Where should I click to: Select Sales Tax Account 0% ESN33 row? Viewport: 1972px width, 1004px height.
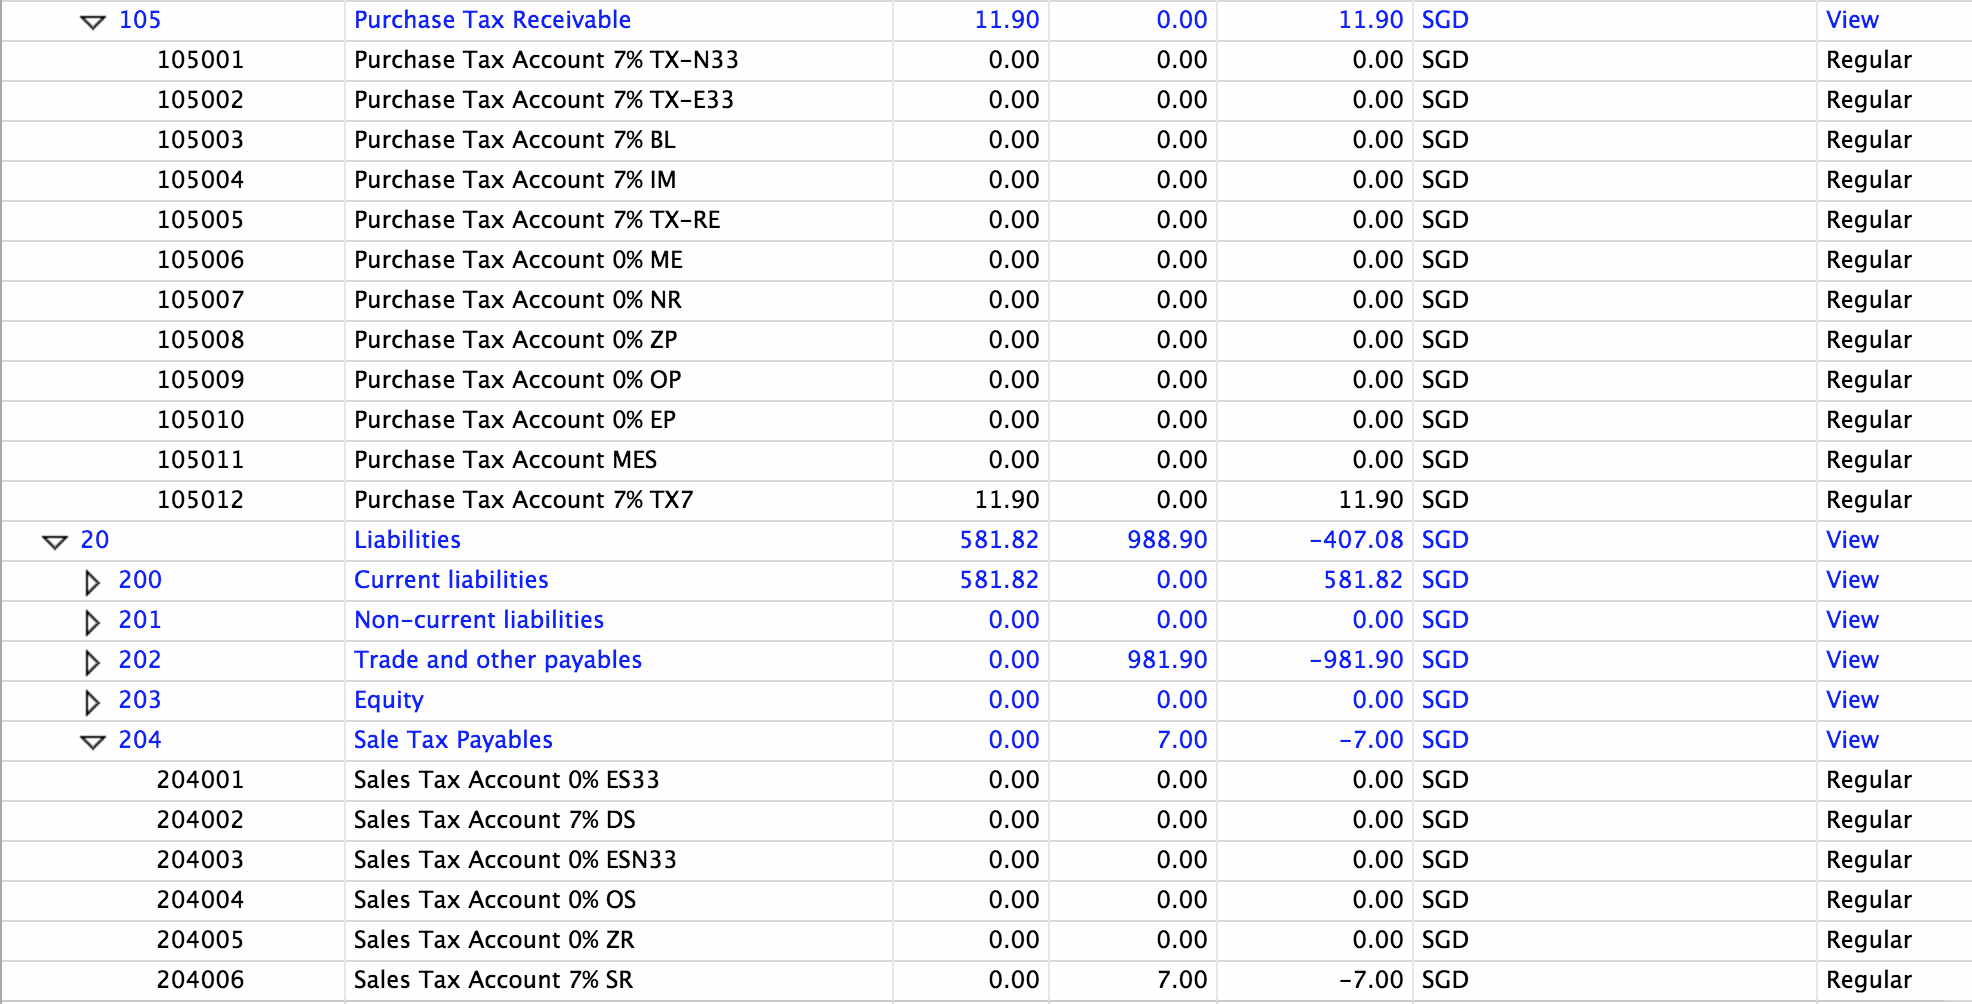pyautogui.click(x=986, y=860)
